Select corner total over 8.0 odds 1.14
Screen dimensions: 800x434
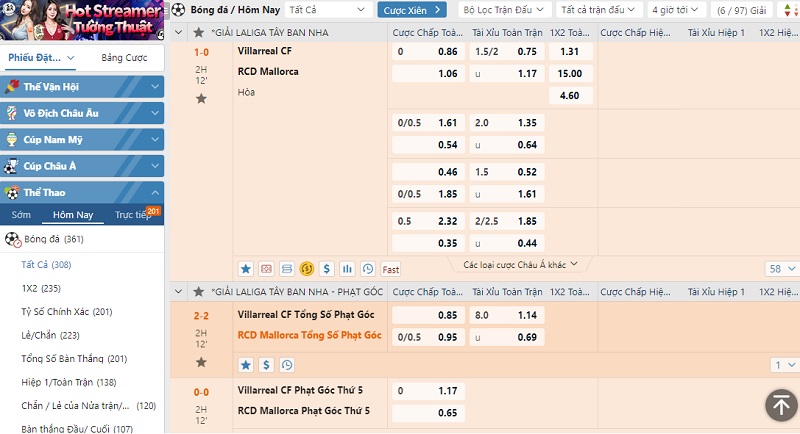click(507, 315)
